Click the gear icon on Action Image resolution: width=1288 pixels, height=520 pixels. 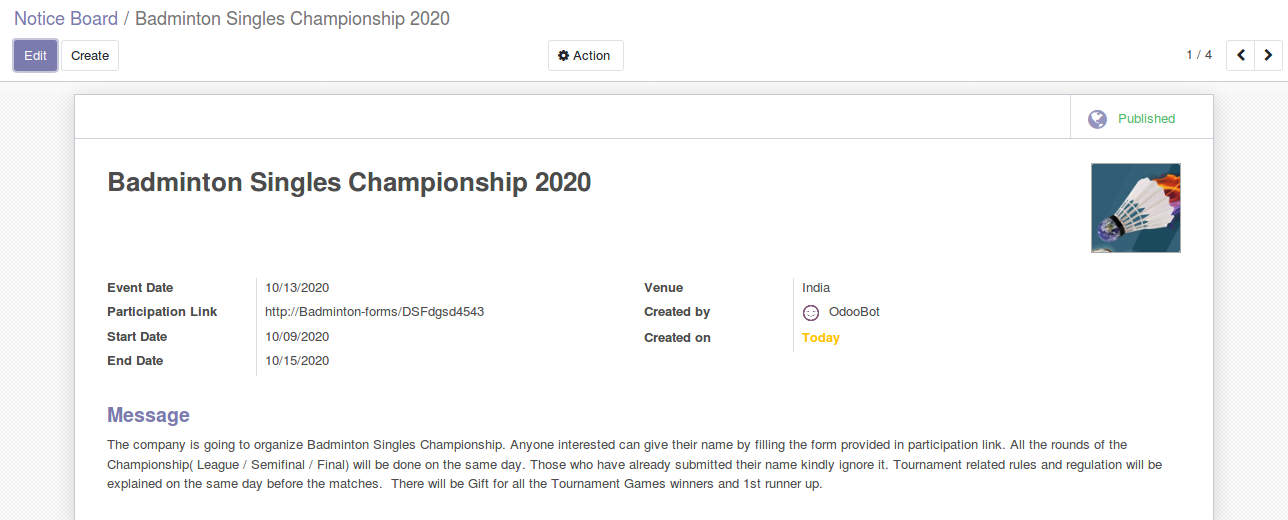563,56
